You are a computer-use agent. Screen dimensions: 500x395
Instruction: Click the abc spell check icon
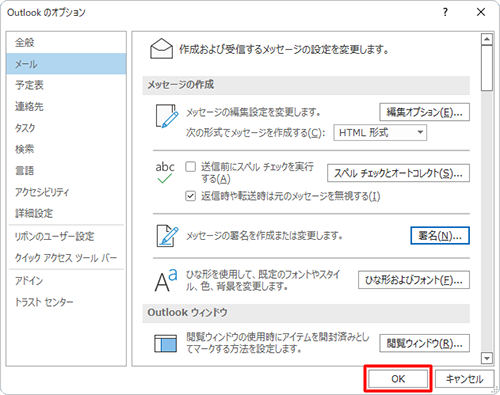[x=165, y=172]
